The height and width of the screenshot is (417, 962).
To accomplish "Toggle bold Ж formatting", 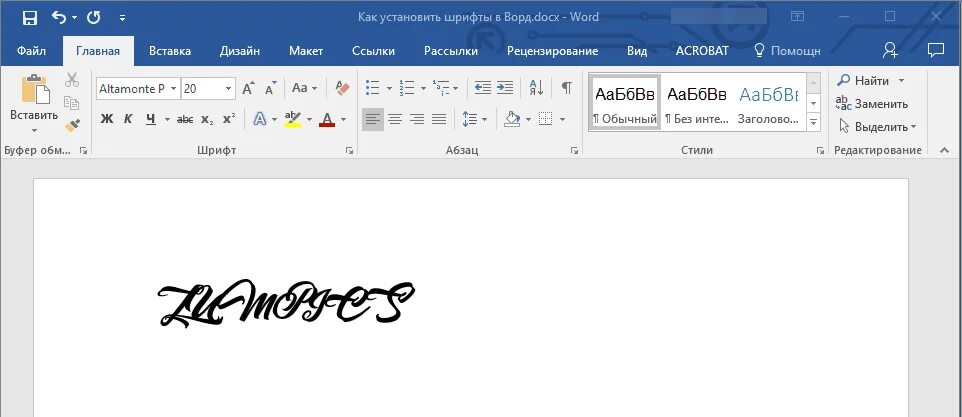I will (107, 119).
